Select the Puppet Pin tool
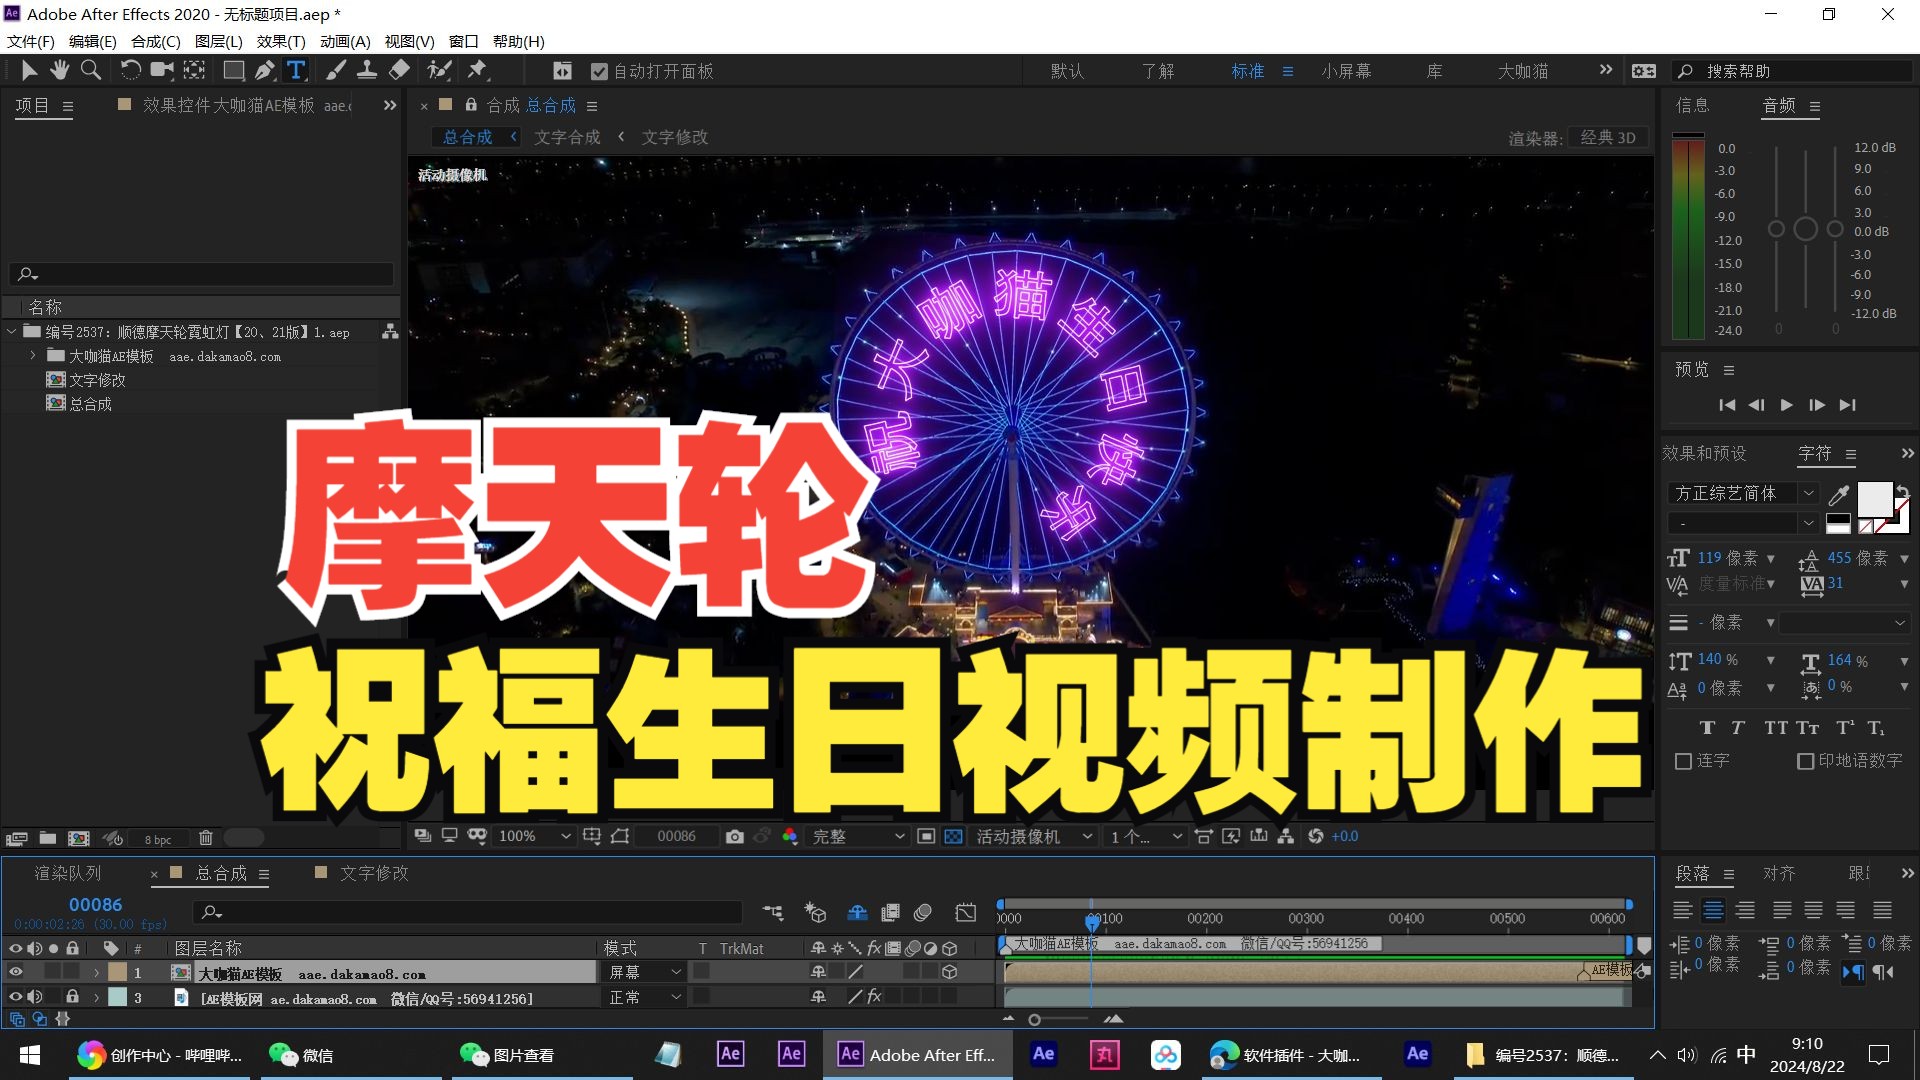Viewport: 1920px width, 1080px height. 477,70
